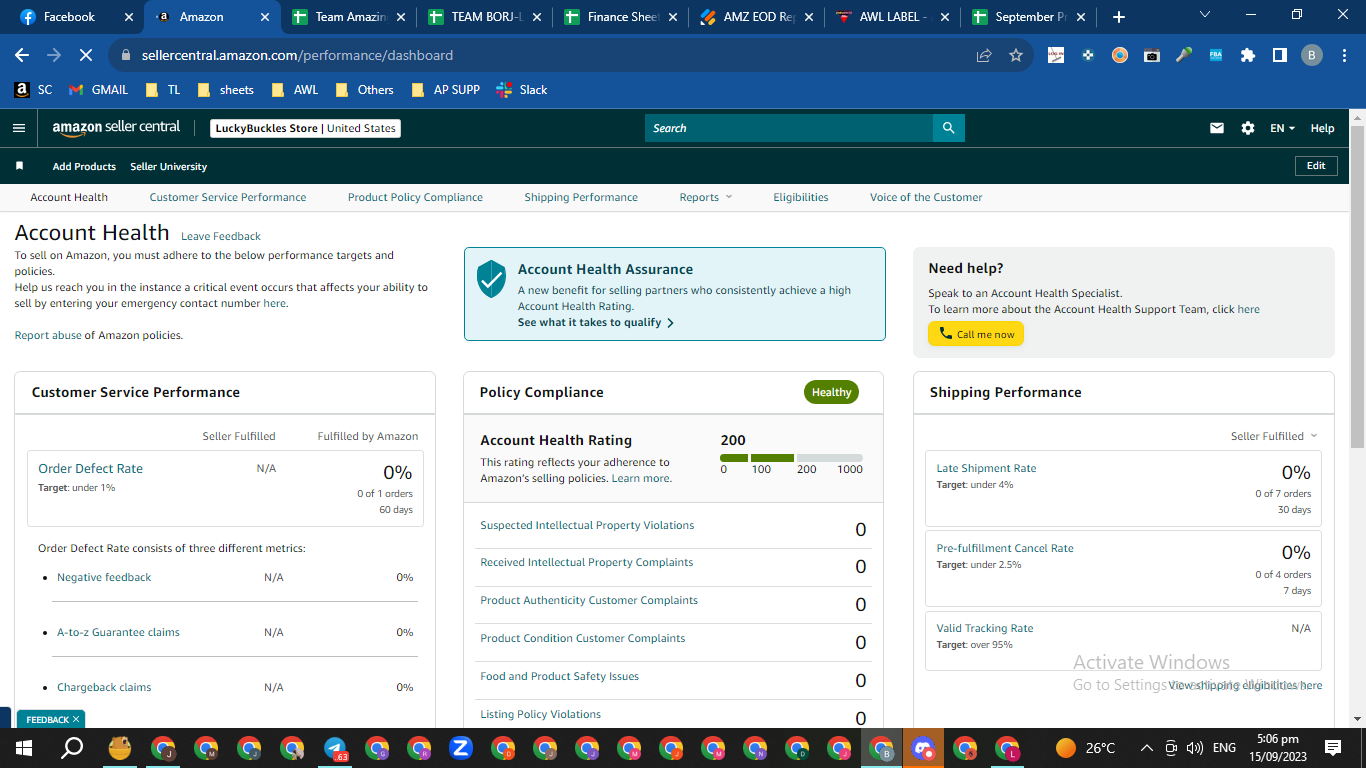Switch to the Finance Sheet browser tab
The height and width of the screenshot is (768, 1366).
(x=620, y=17)
